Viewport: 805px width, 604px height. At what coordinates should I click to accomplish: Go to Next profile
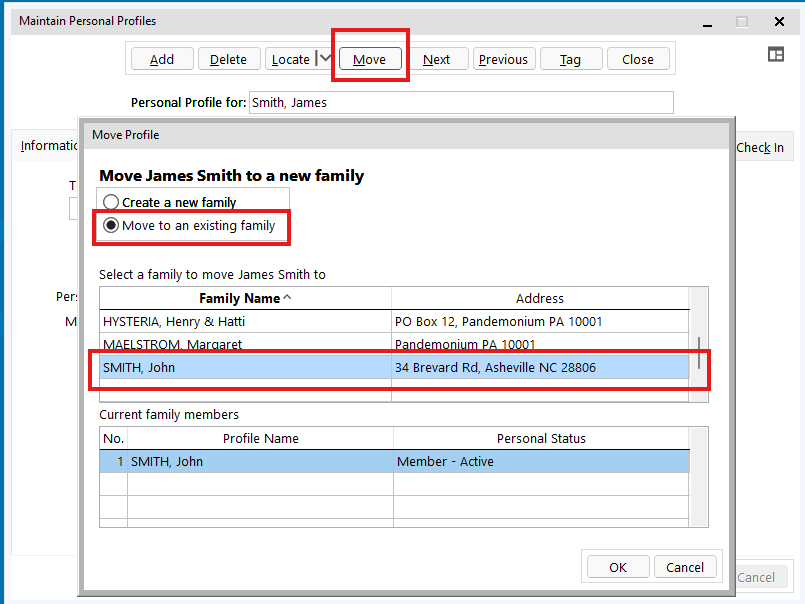coord(436,59)
